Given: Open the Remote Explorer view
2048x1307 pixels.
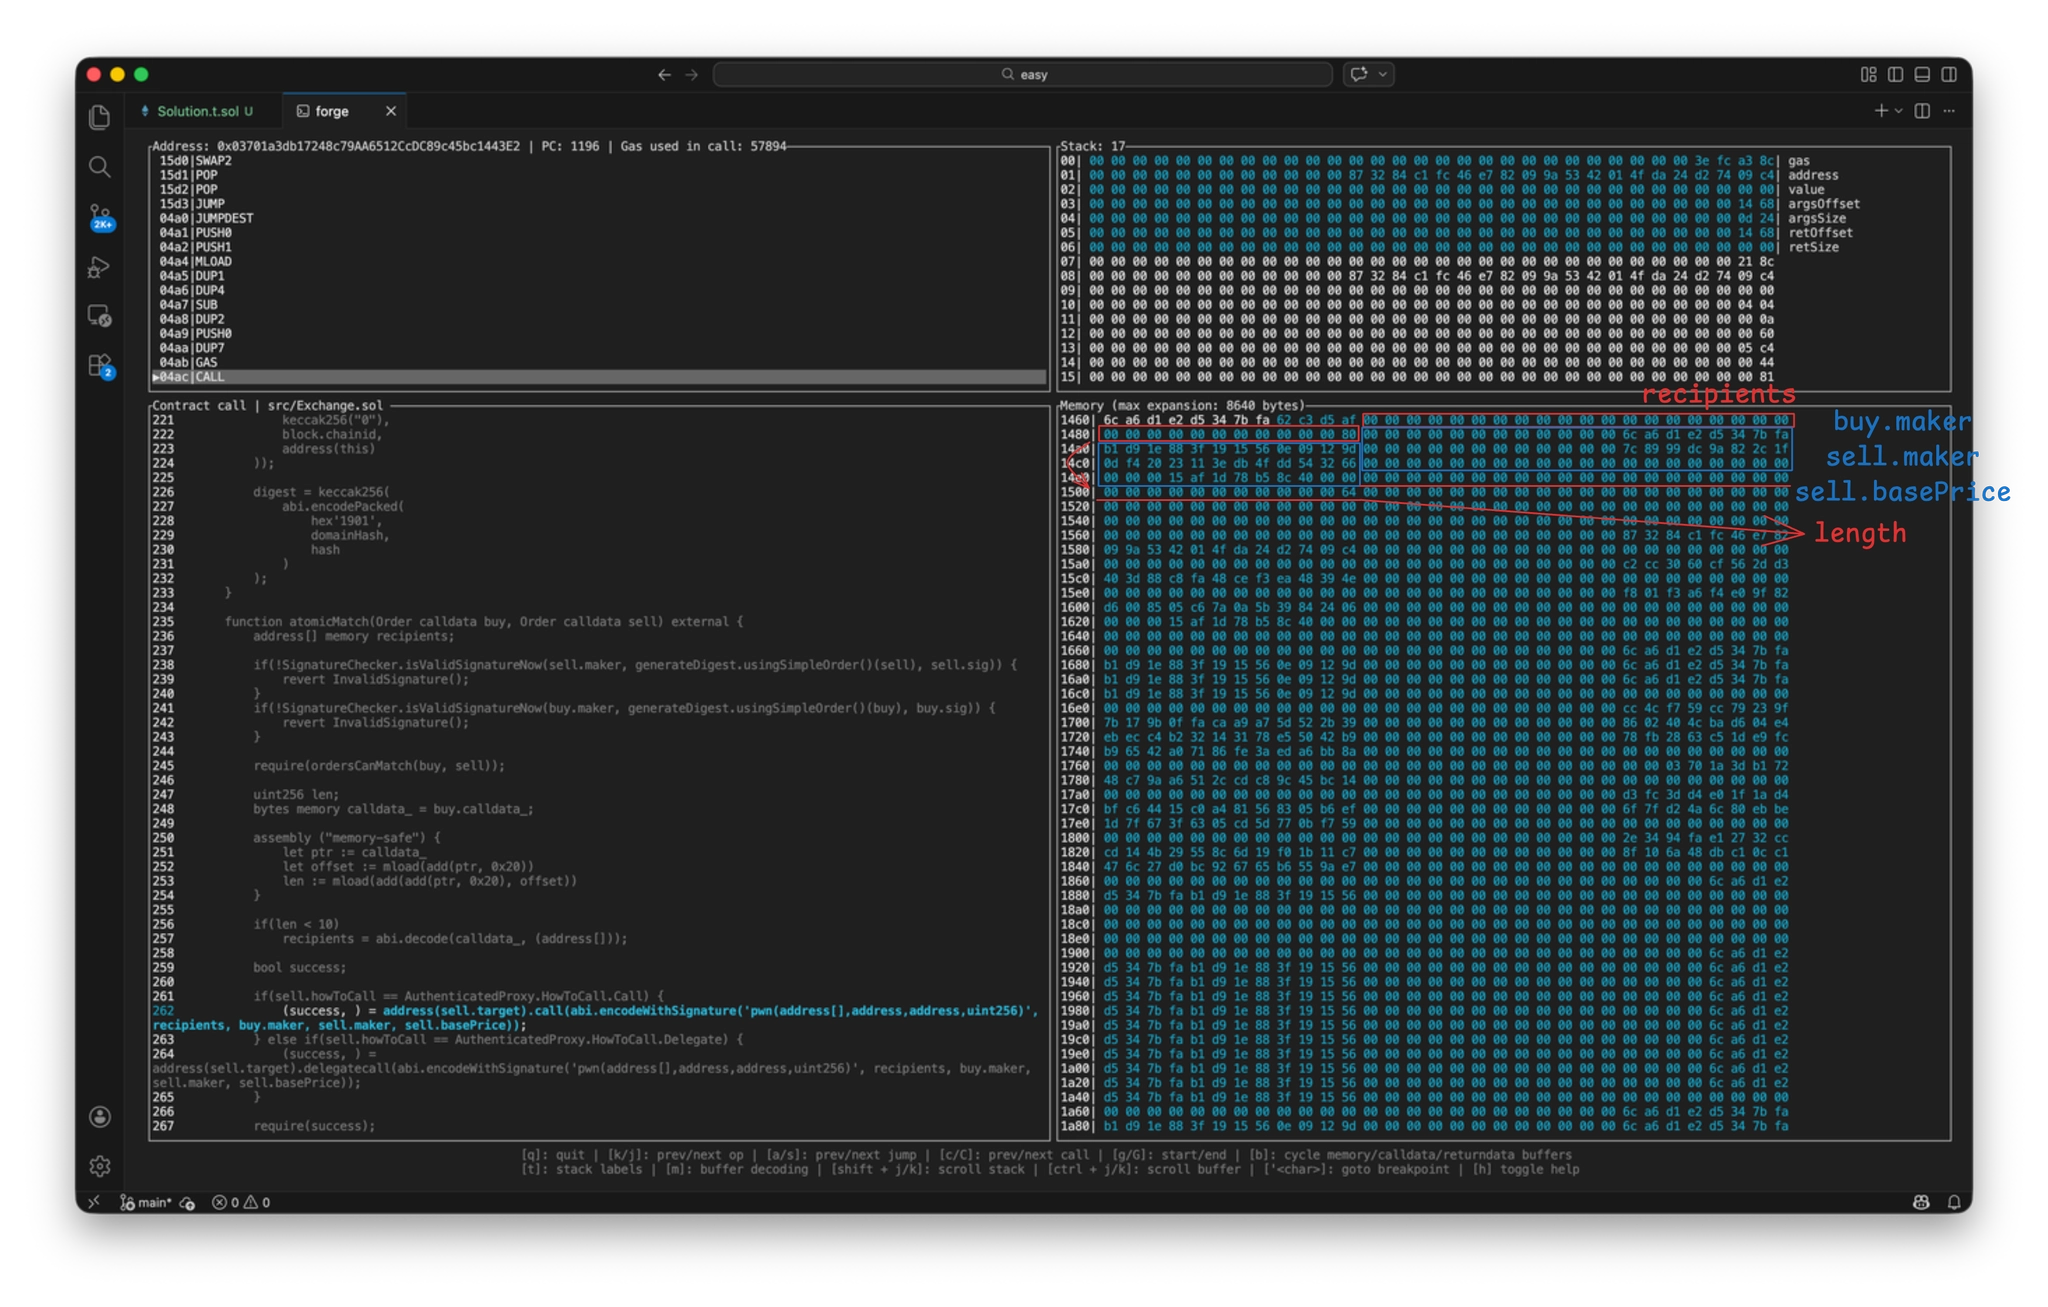Looking at the screenshot, I should click(x=99, y=316).
